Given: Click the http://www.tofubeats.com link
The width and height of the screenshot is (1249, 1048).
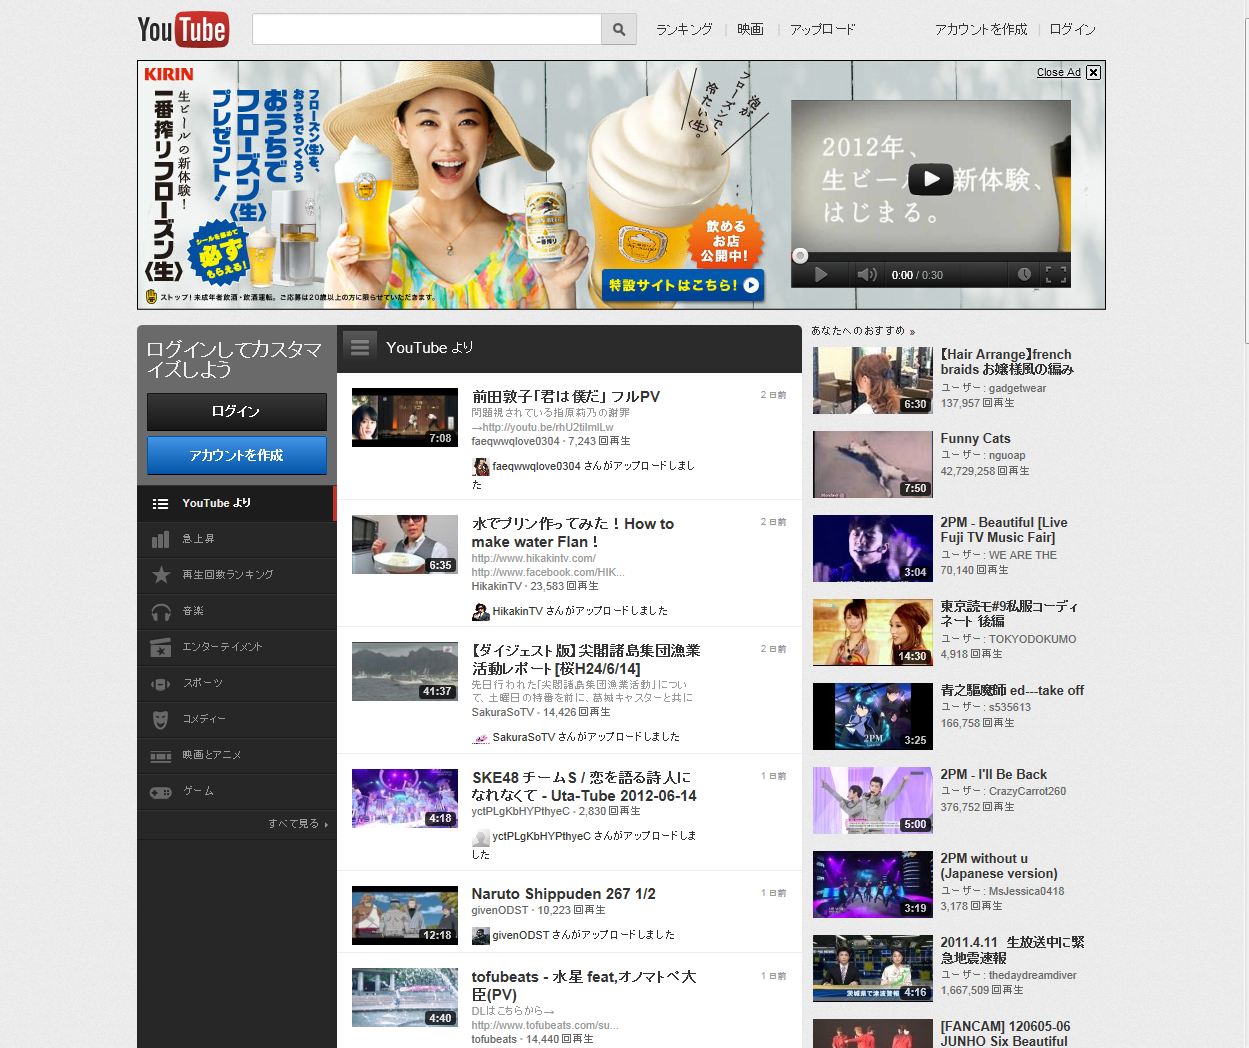Looking at the screenshot, I should click(546, 1025).
